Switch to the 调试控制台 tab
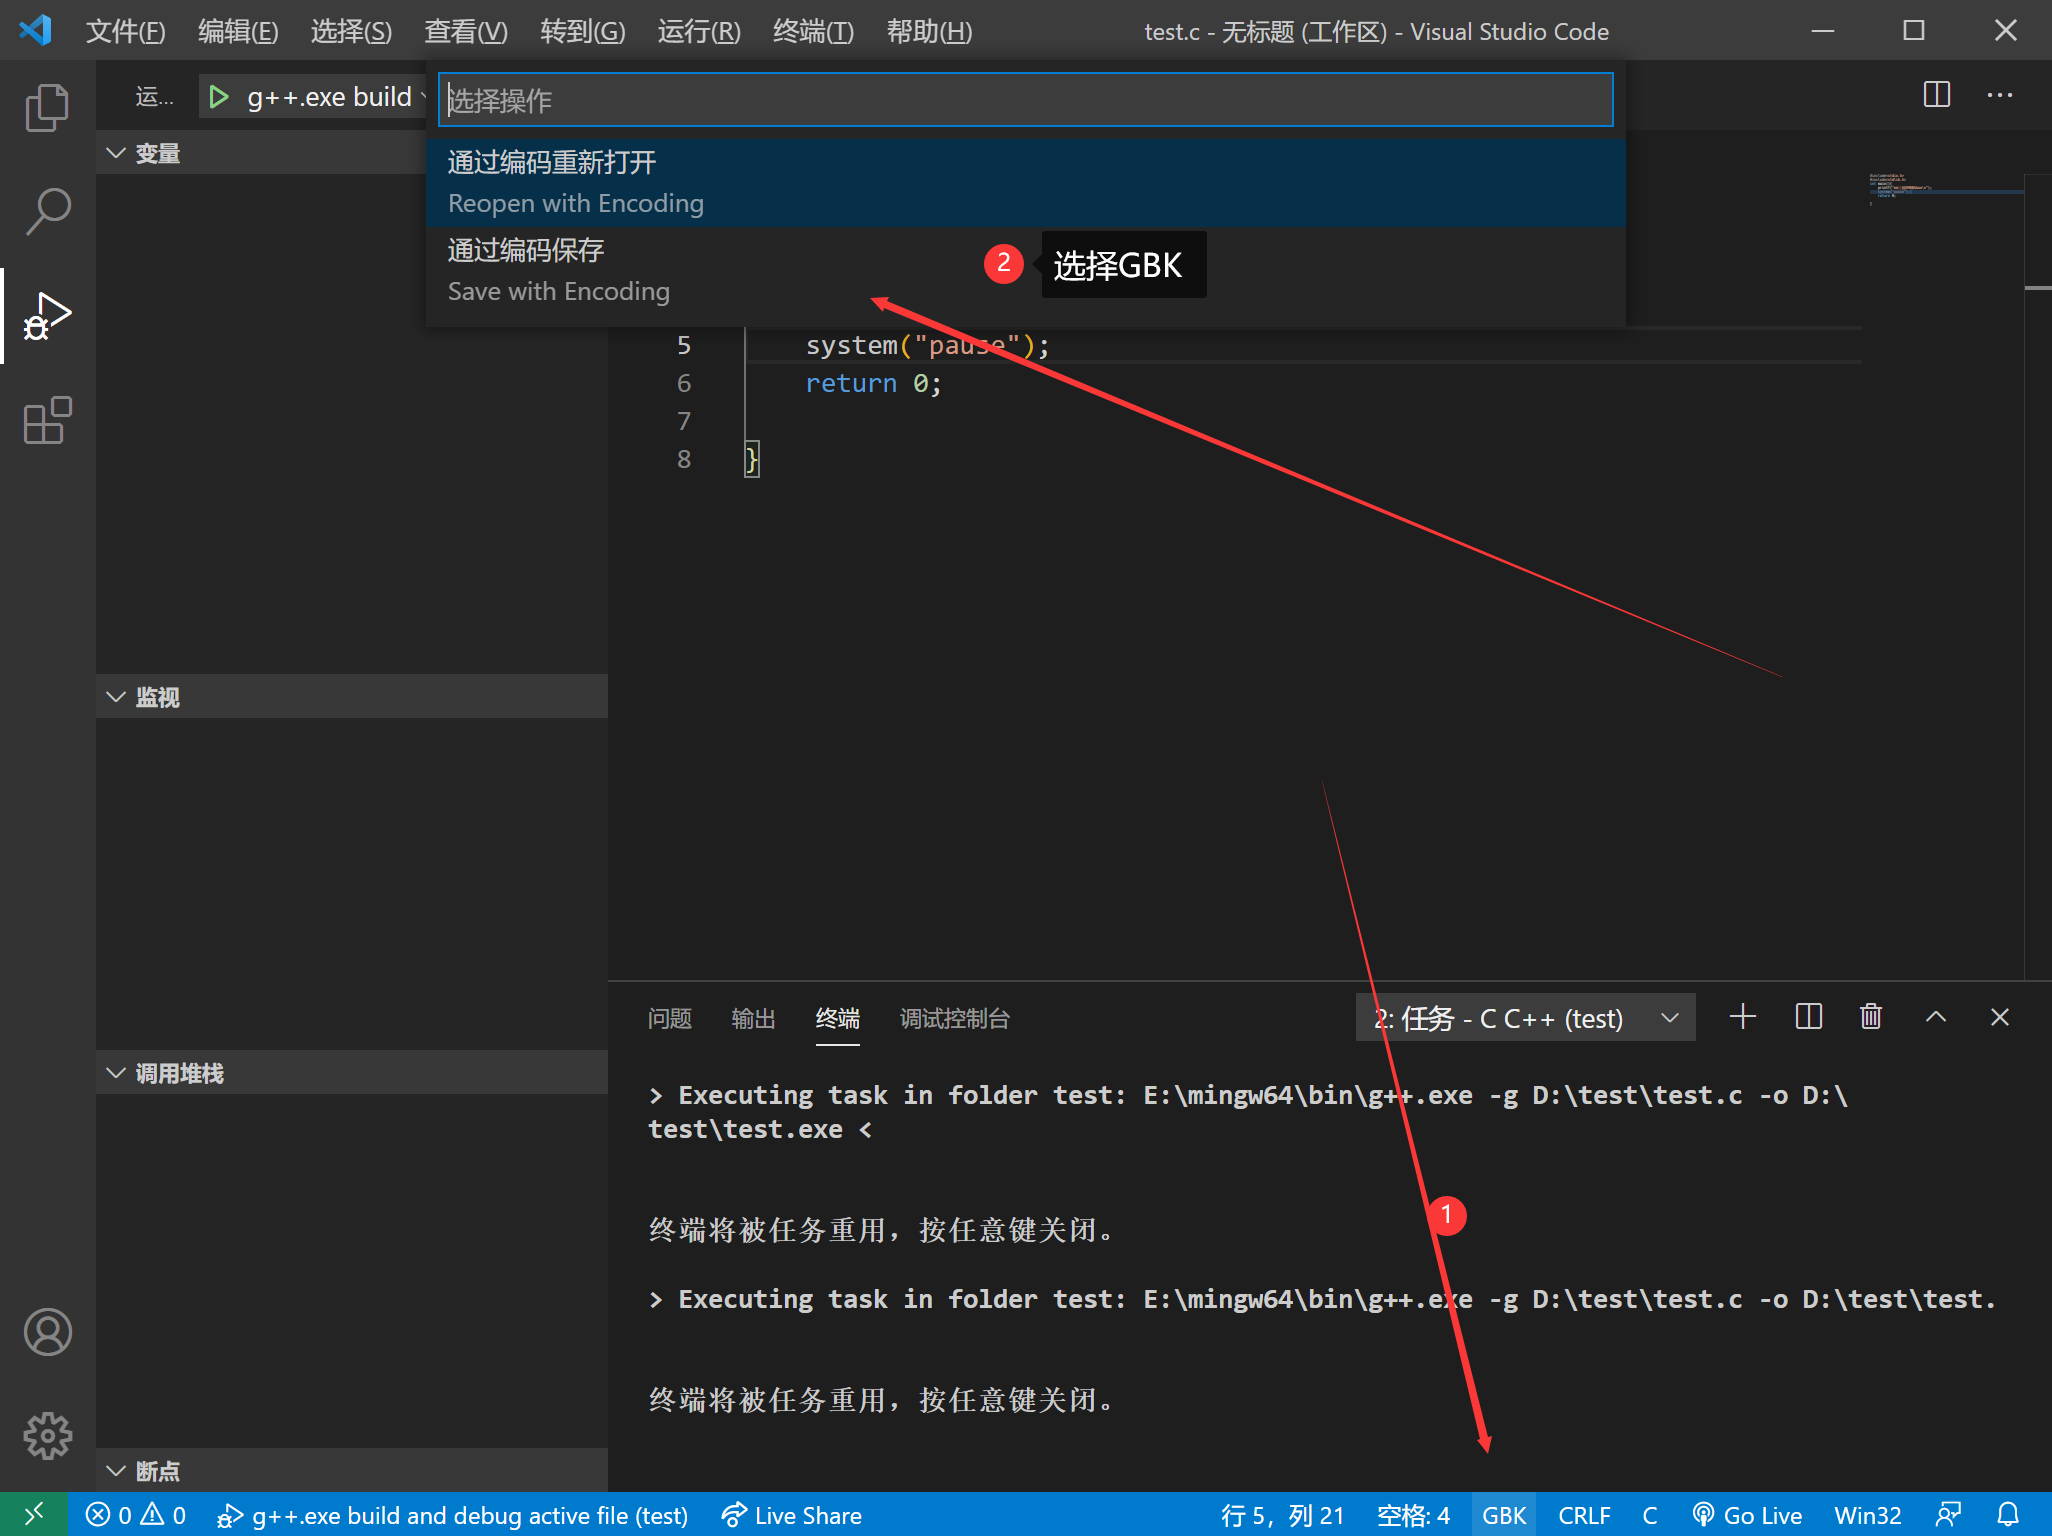This screenshot has height=1536, width=2052. [x=954, y=1018]
